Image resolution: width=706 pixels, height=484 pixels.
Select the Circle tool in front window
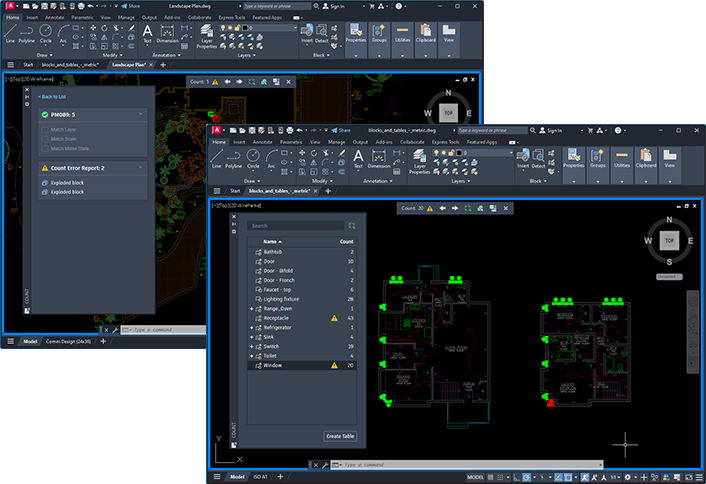[x=253, y=158]
